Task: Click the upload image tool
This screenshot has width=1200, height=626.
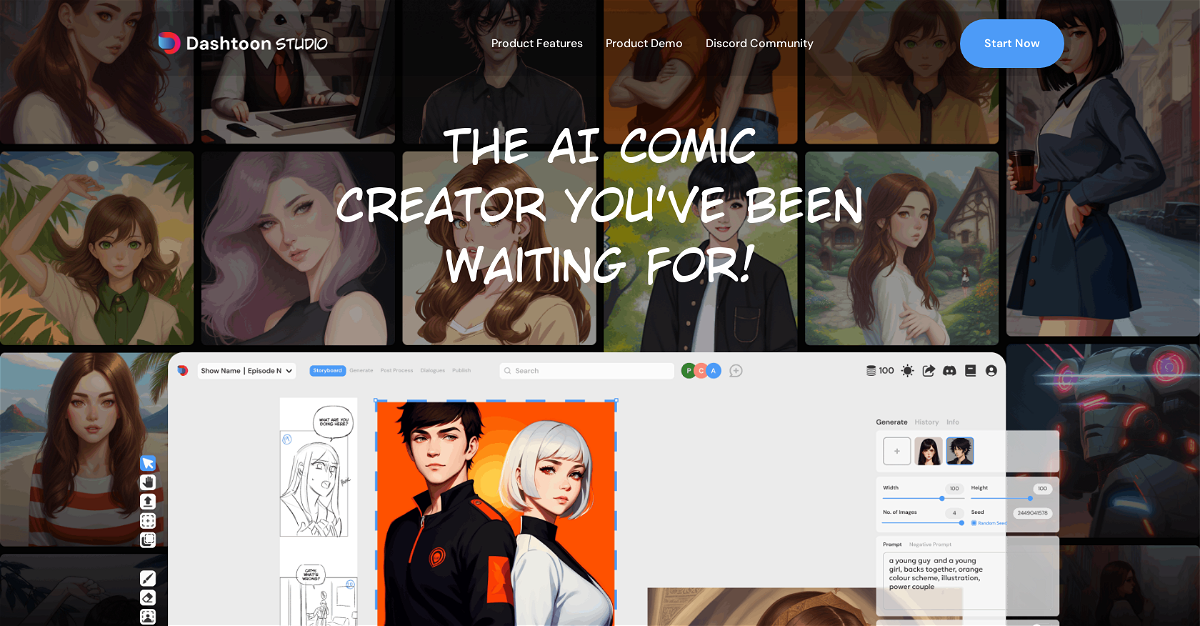Action: 148,501
